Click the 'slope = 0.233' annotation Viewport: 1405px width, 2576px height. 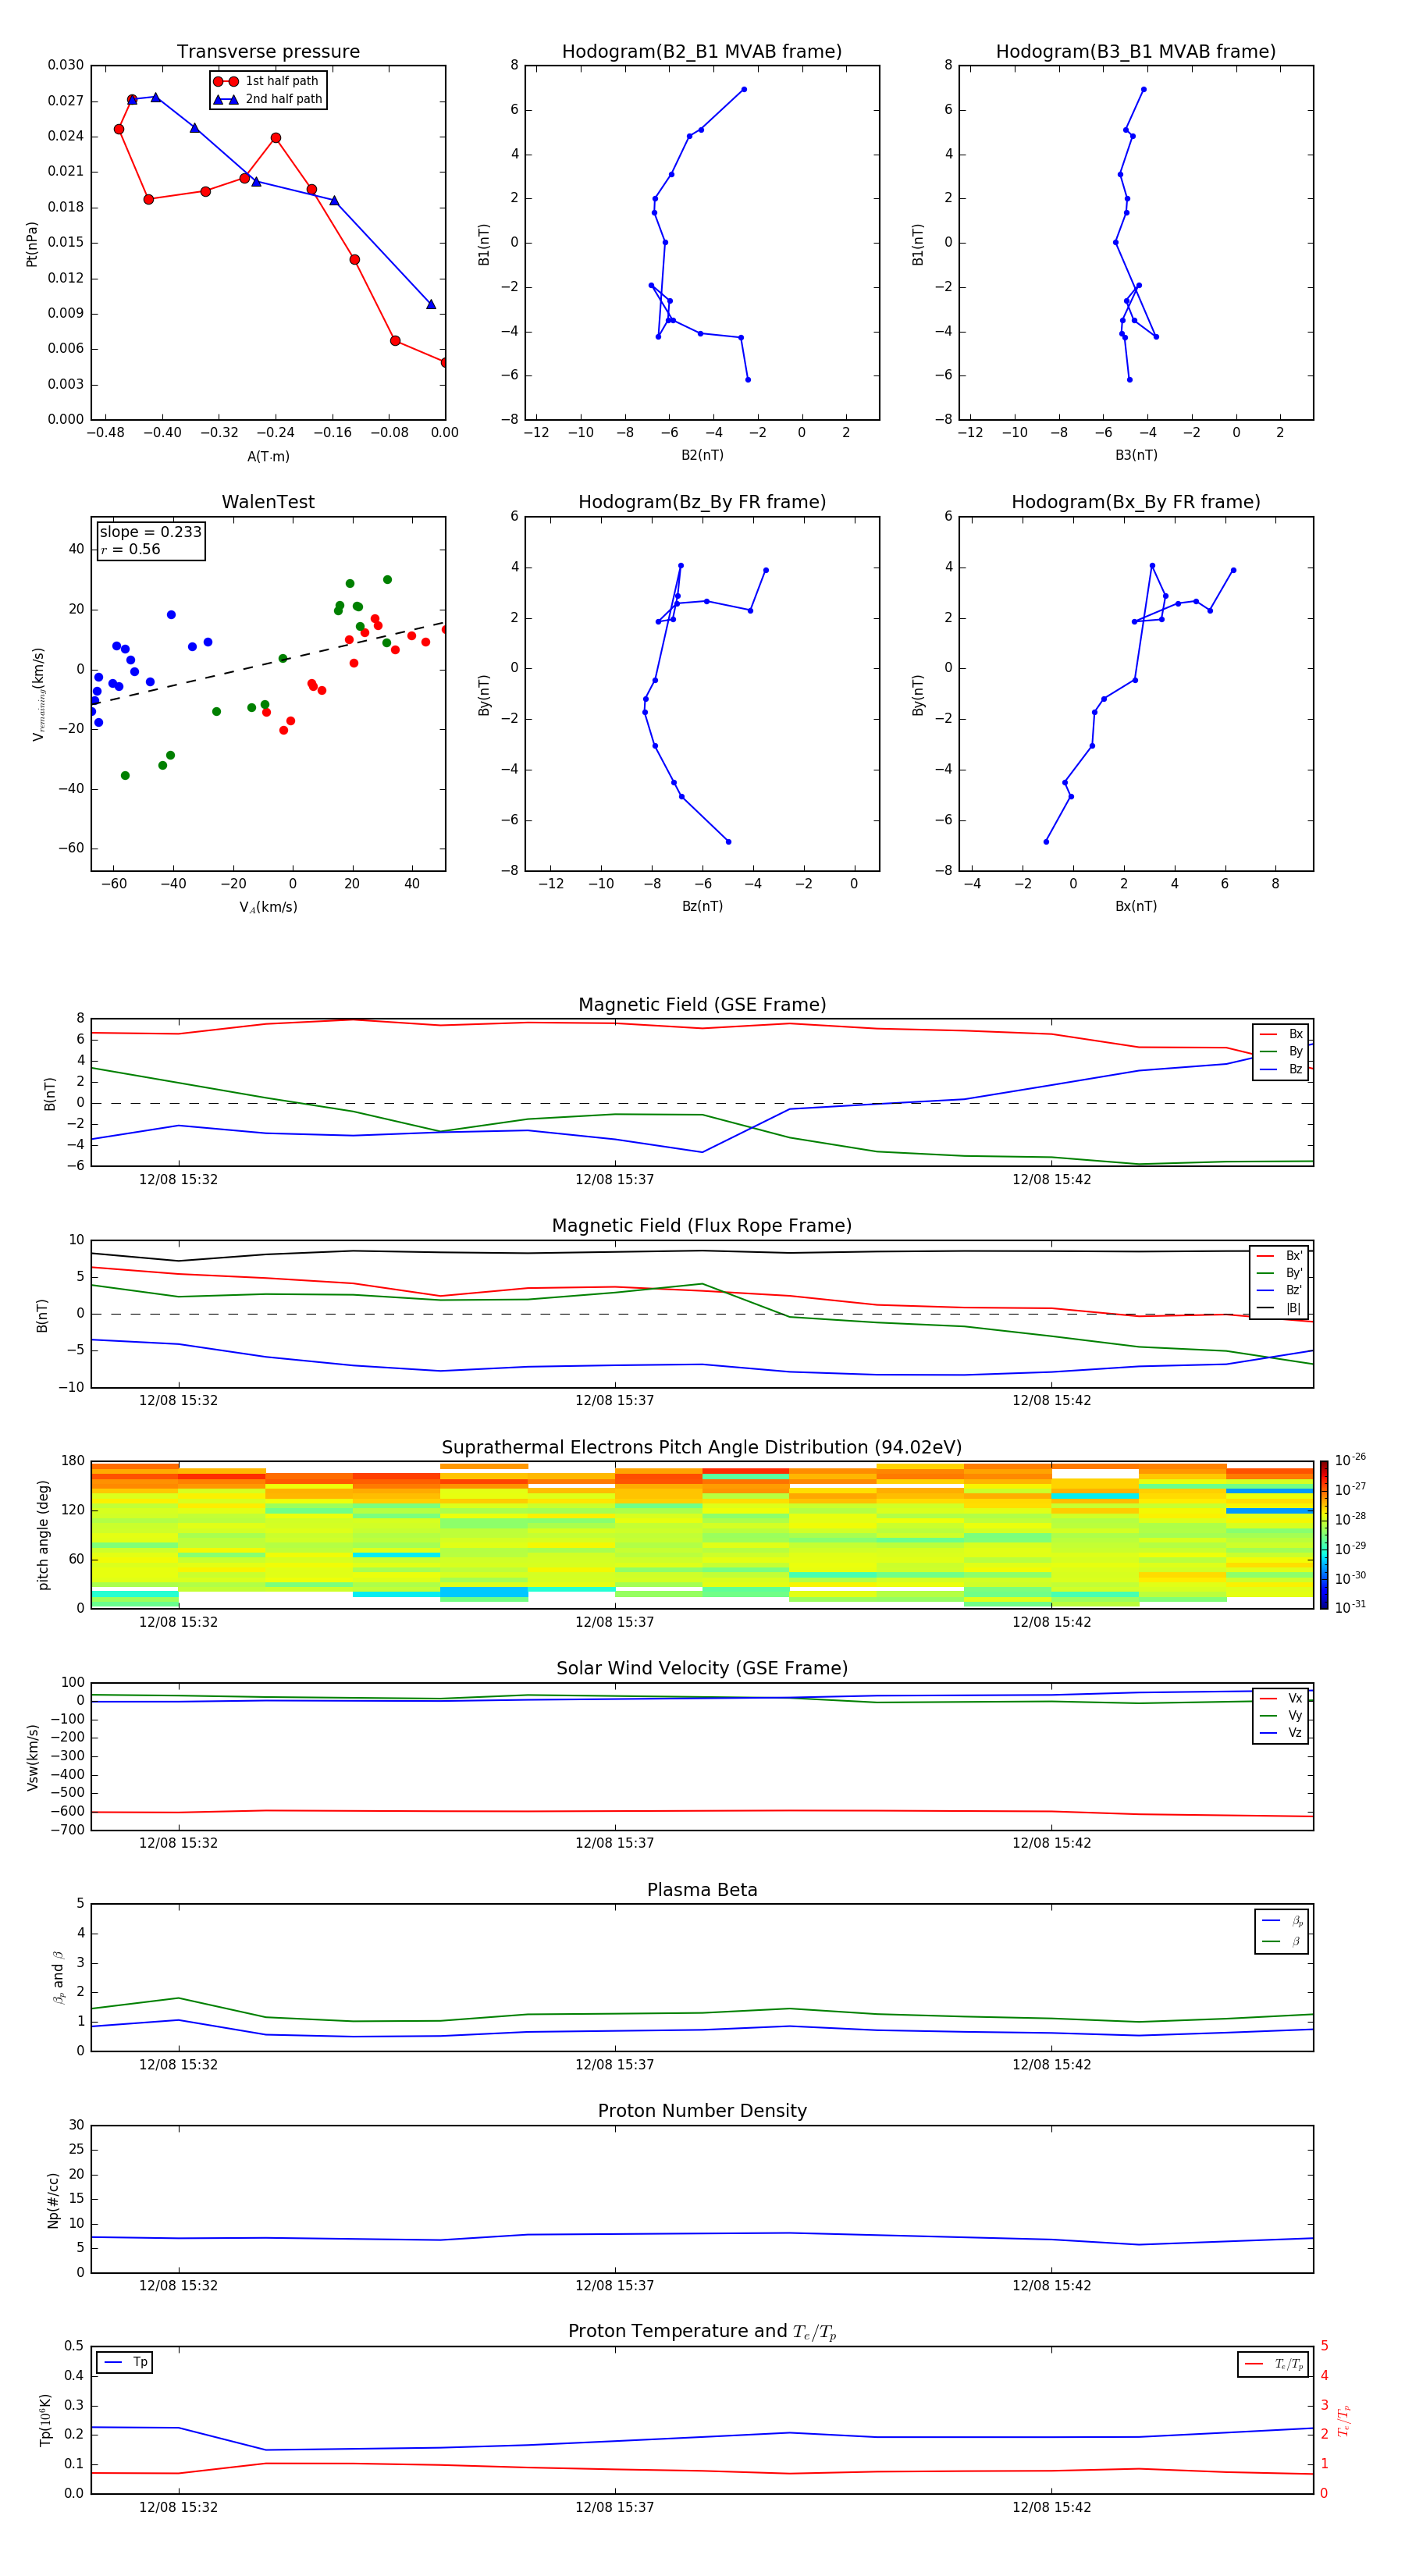pos(151,532)
